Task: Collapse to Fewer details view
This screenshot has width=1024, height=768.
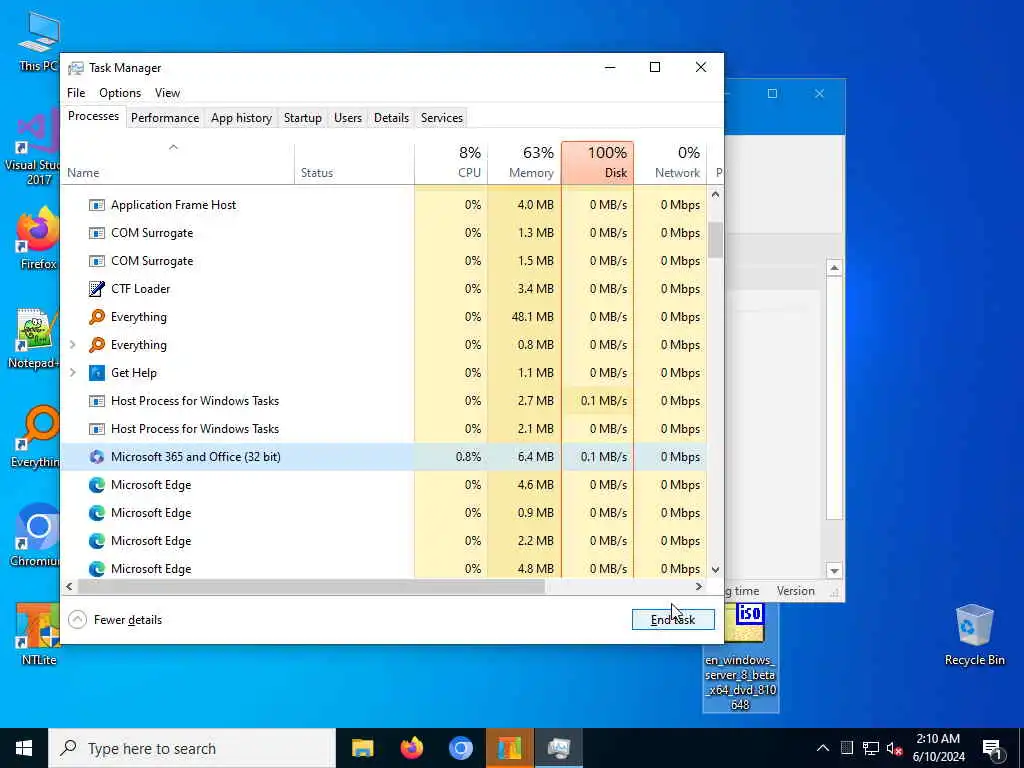Action: 116,620
